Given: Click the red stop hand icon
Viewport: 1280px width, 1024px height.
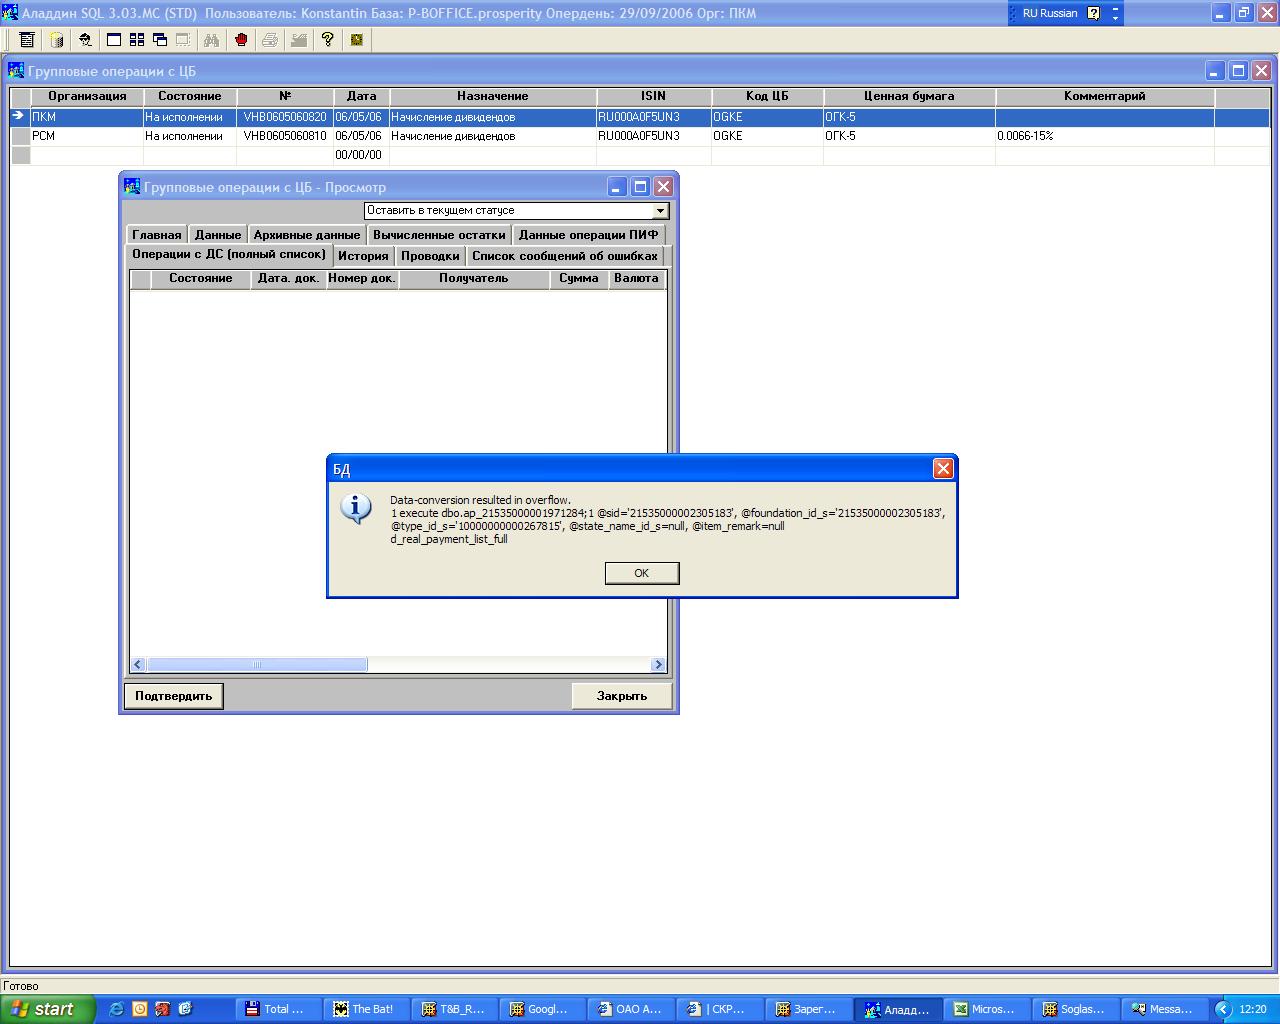Looking at the screenshot, I should [241, 40].
